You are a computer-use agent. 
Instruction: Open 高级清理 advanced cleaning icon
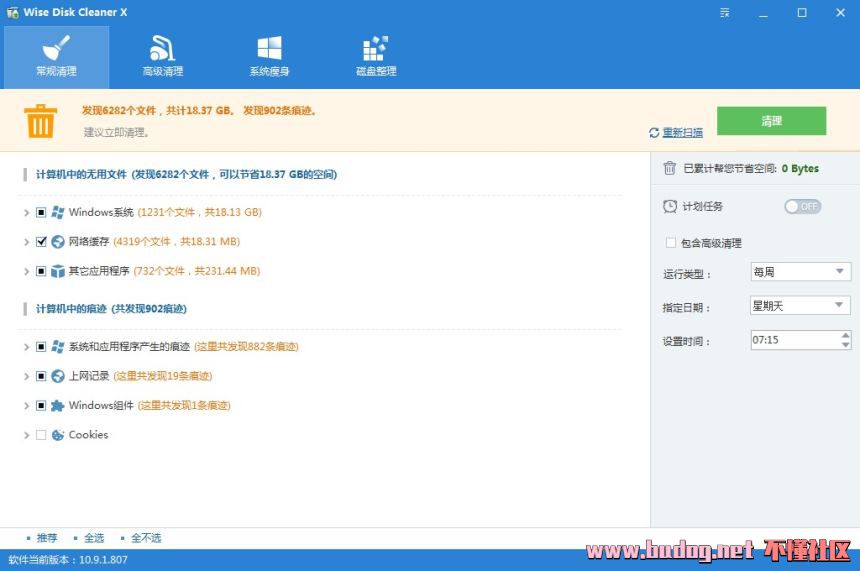pyautogui.click(x=162, y=48)
